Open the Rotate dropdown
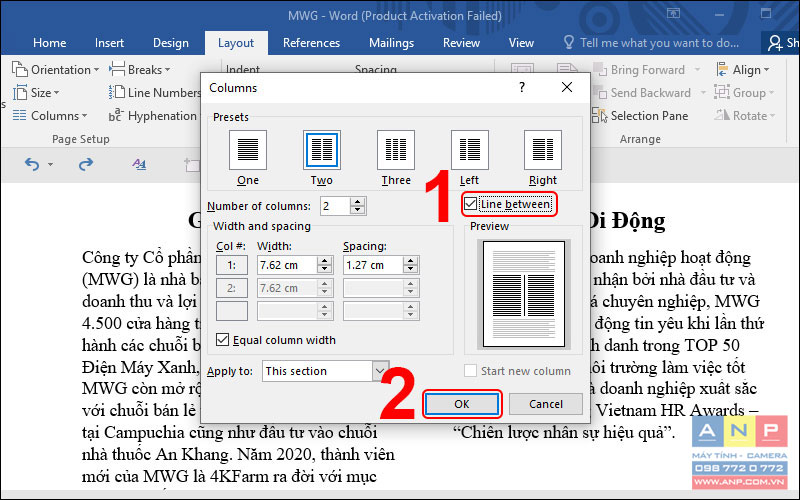The image size is (800, 500). (745, 116)
